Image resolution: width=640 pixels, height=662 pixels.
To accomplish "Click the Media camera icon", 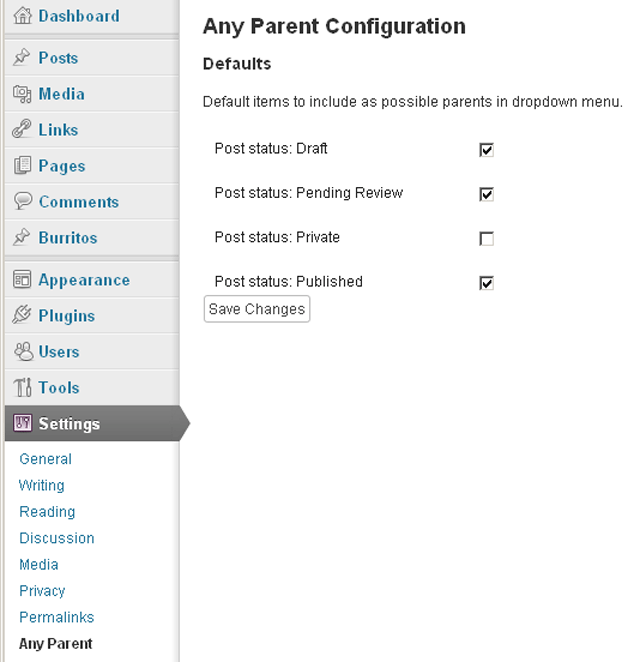I will tap(22, 94).
